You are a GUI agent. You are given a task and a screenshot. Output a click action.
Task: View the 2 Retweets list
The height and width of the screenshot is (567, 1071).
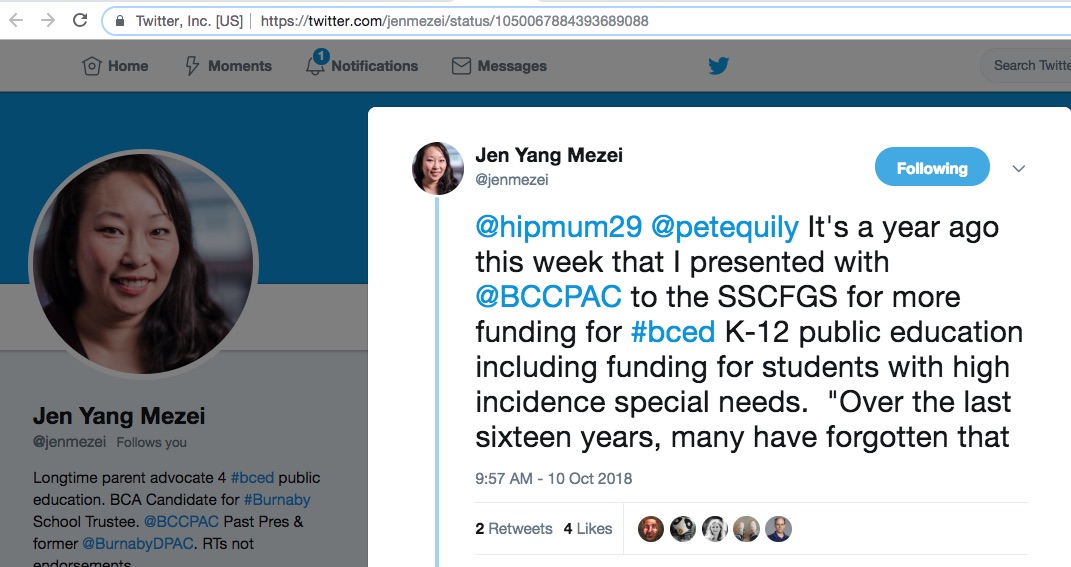click(x=514, y=528)
